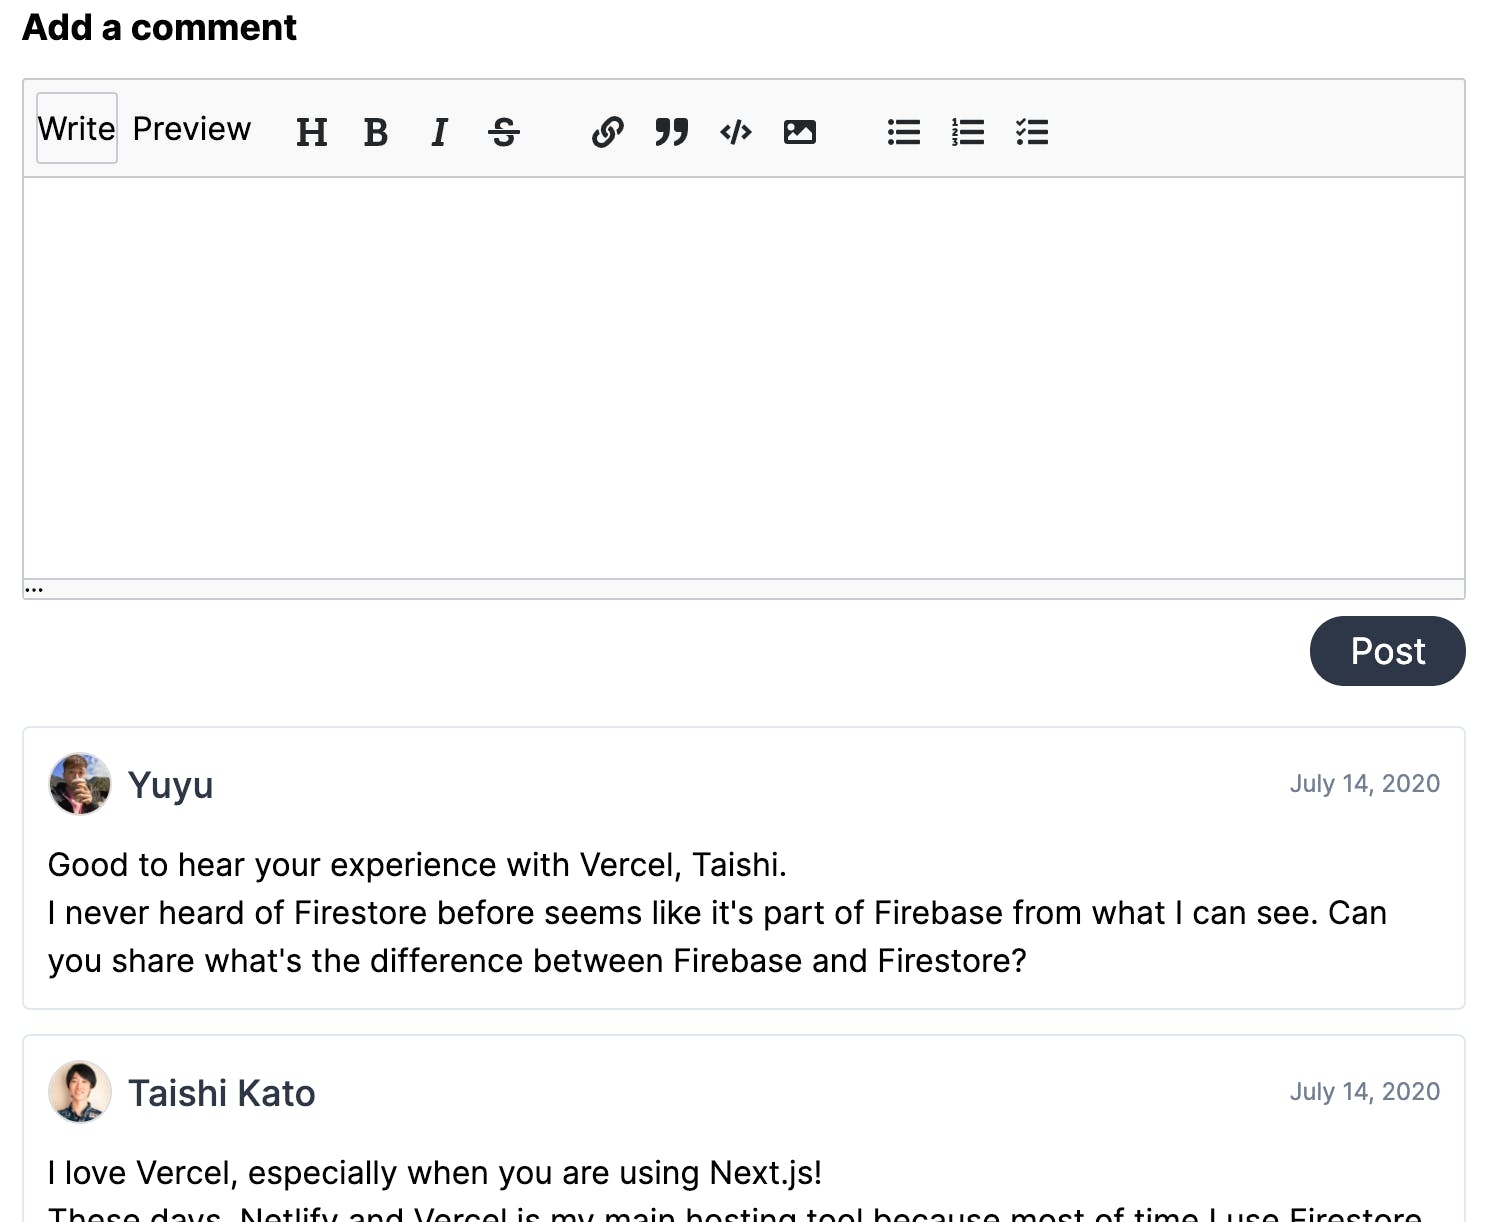Open Yuyu's profile avatar

pos(80,784)
